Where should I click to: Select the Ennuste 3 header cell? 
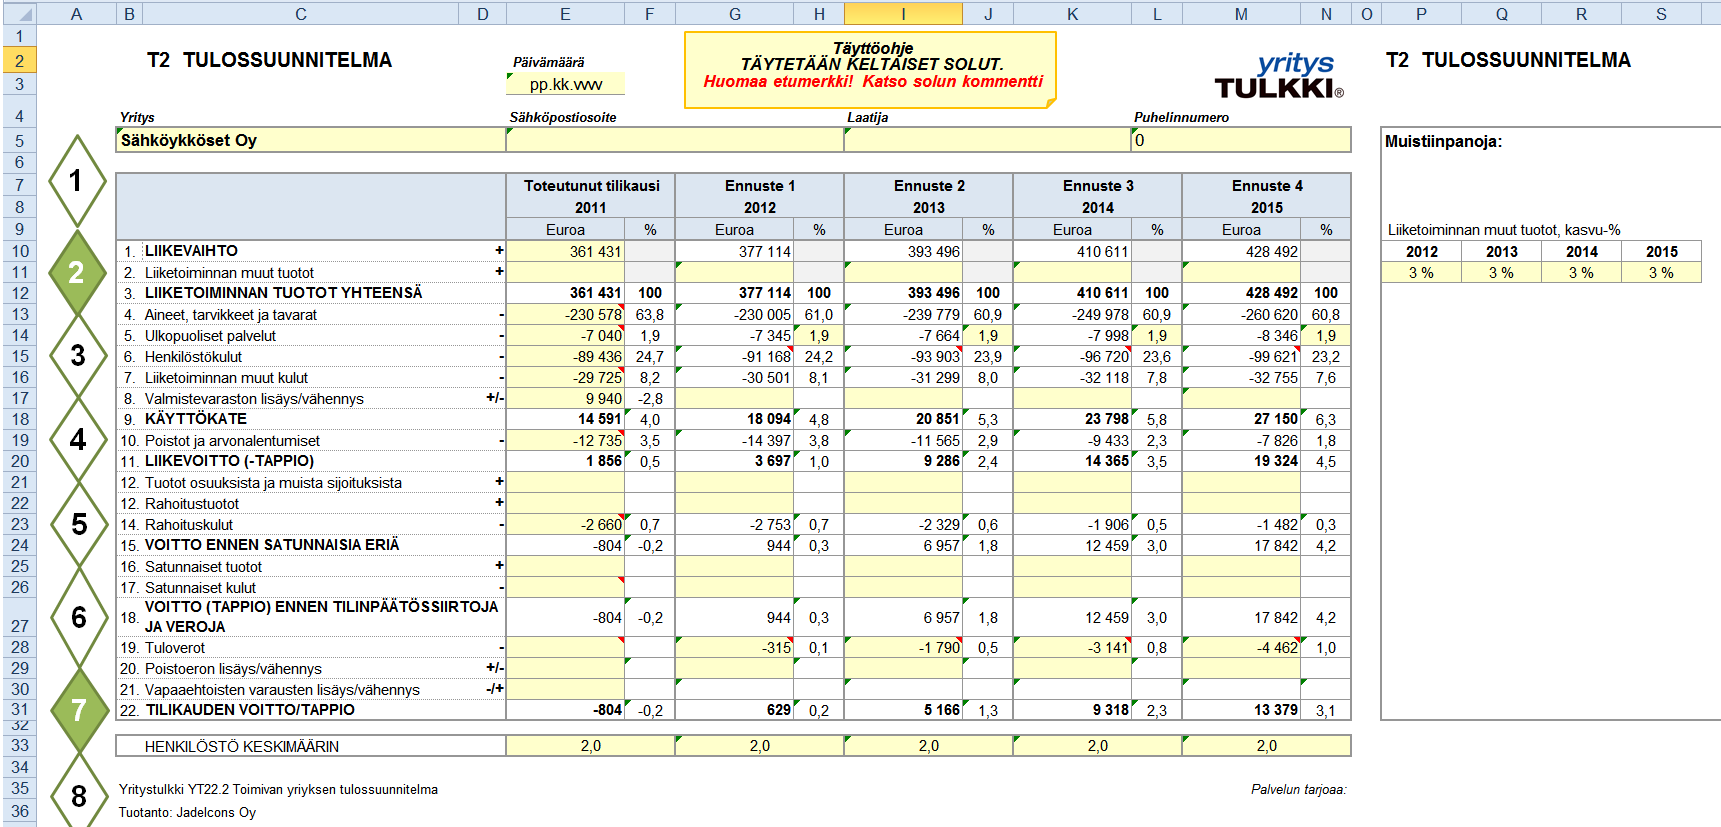(x=1097, y=186)
